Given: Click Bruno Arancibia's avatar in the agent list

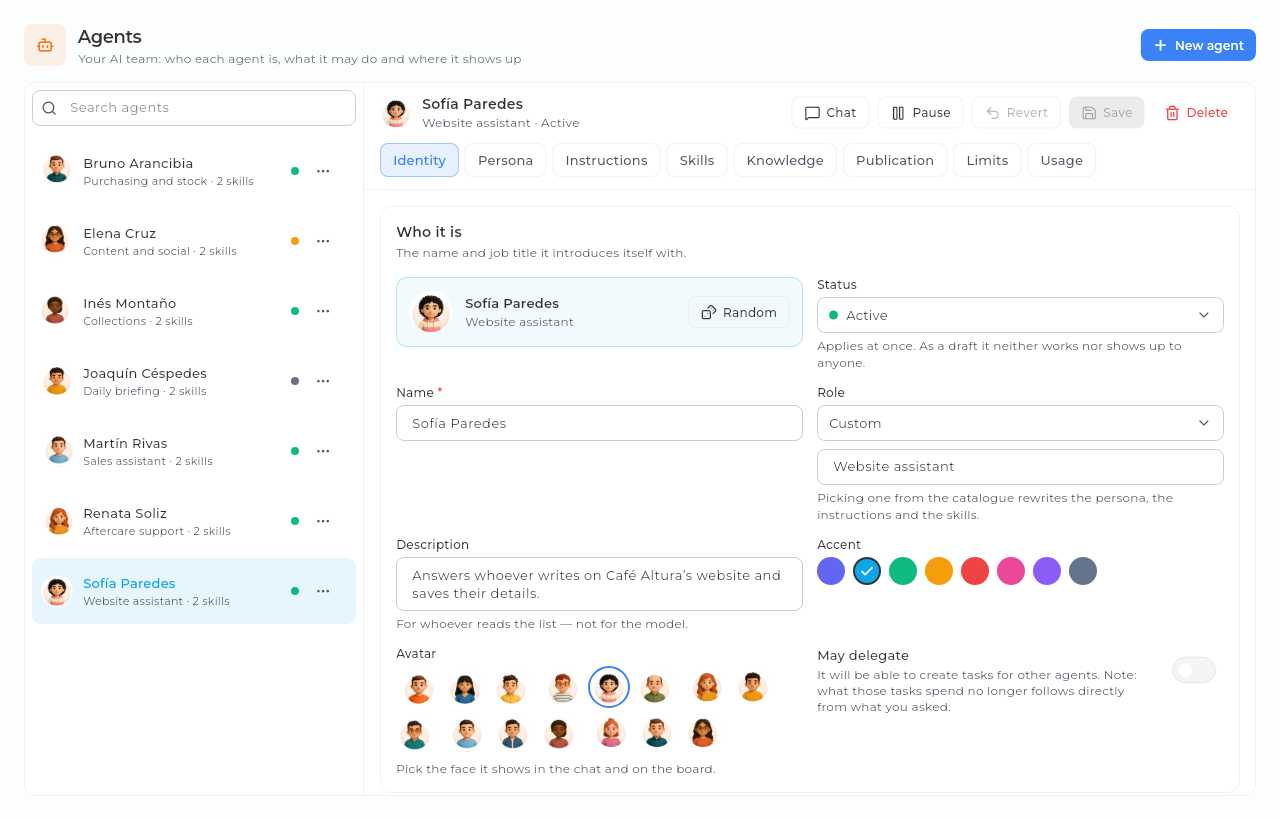Looking at the screenshot, I should (x=57, y=169).
